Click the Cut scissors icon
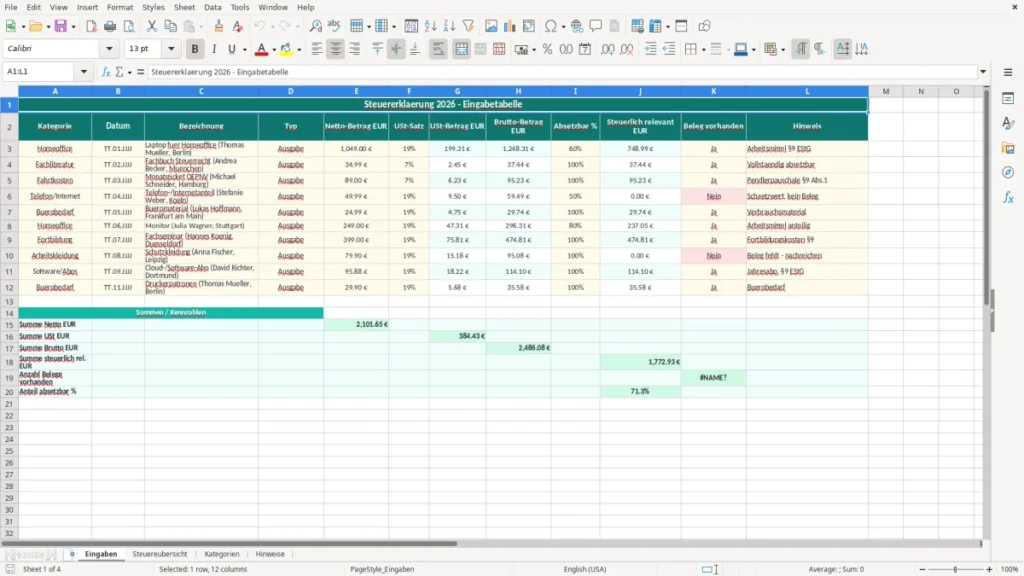The height and width of the screenshot is (576, 1024). click(152, 26)
